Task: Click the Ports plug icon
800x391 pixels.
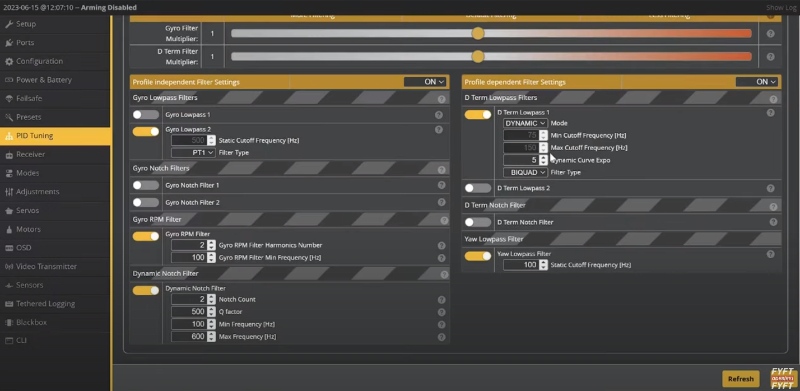Action: click(x=9, y=43)
